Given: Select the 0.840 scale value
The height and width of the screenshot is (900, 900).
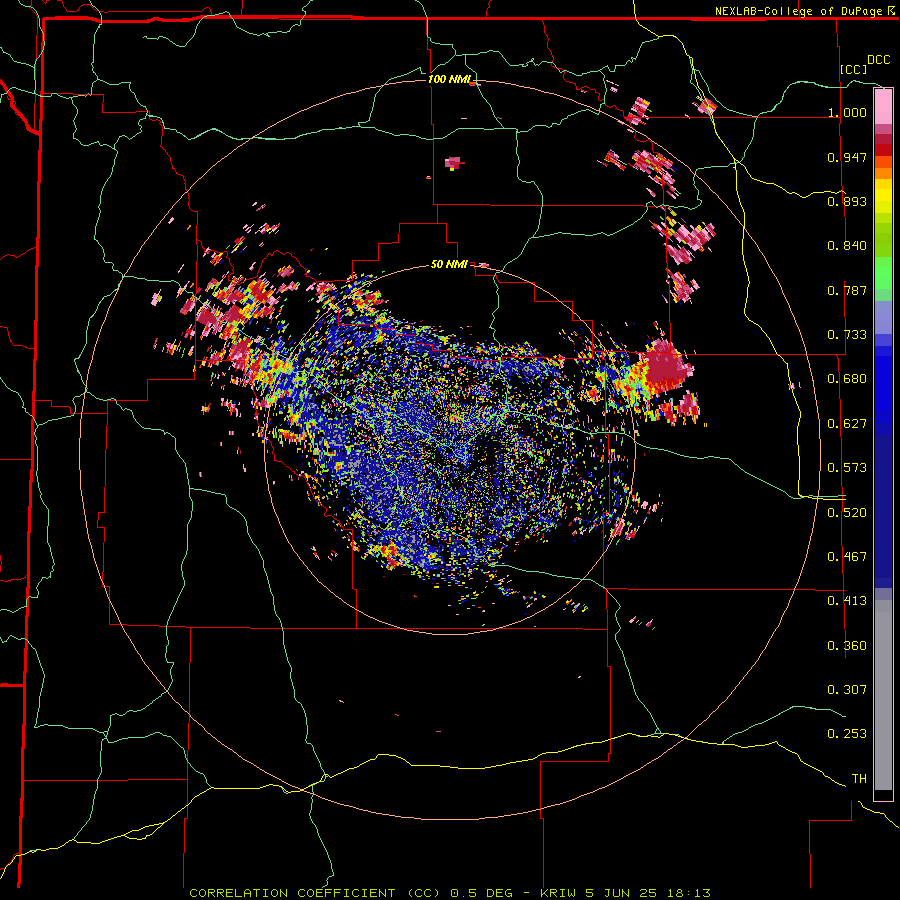Looking at the screenshot, I should (847, 246).
